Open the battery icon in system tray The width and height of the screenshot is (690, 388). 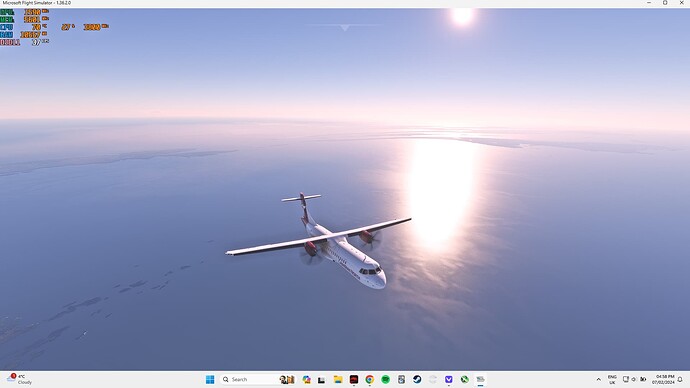tap(643, 379)
